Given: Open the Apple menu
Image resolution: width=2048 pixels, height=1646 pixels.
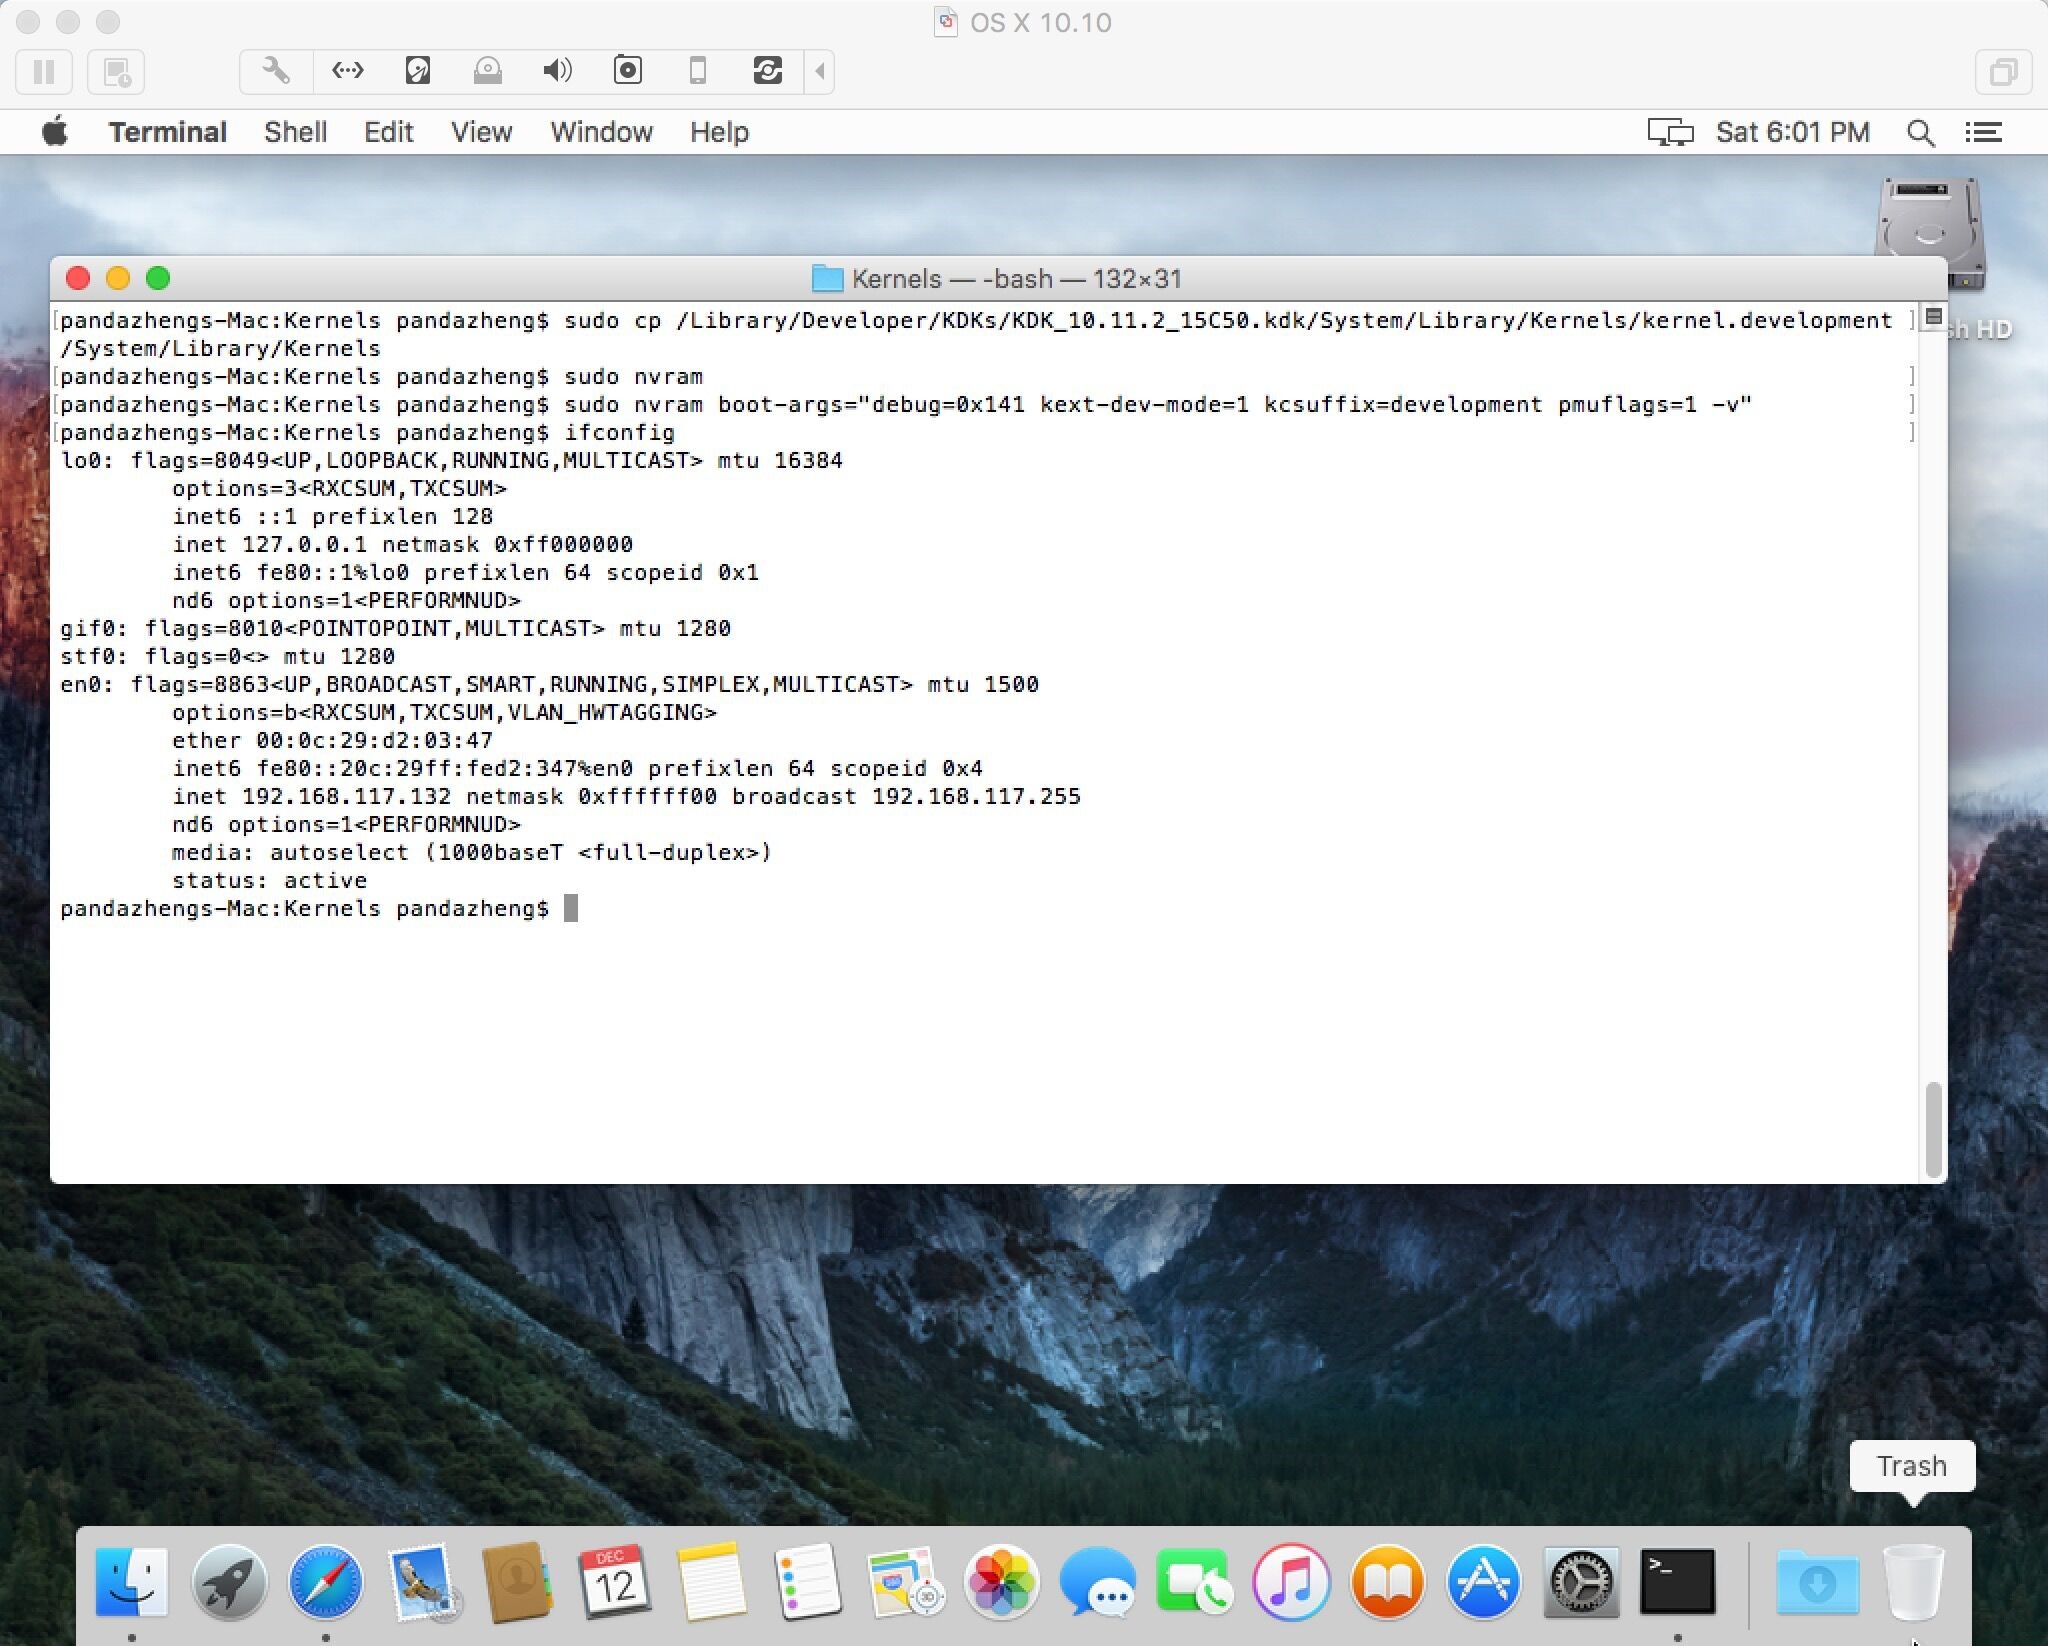Looking at the screenshot, I should 55,132.
